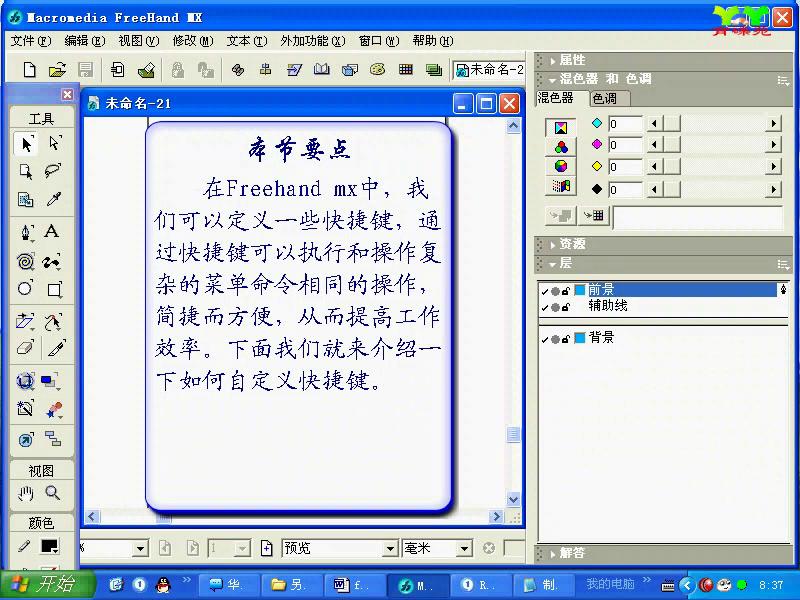This screenshot has width=800, height=600.
Task: Expand the 资源 panel
Action: (x=553, y=245)
